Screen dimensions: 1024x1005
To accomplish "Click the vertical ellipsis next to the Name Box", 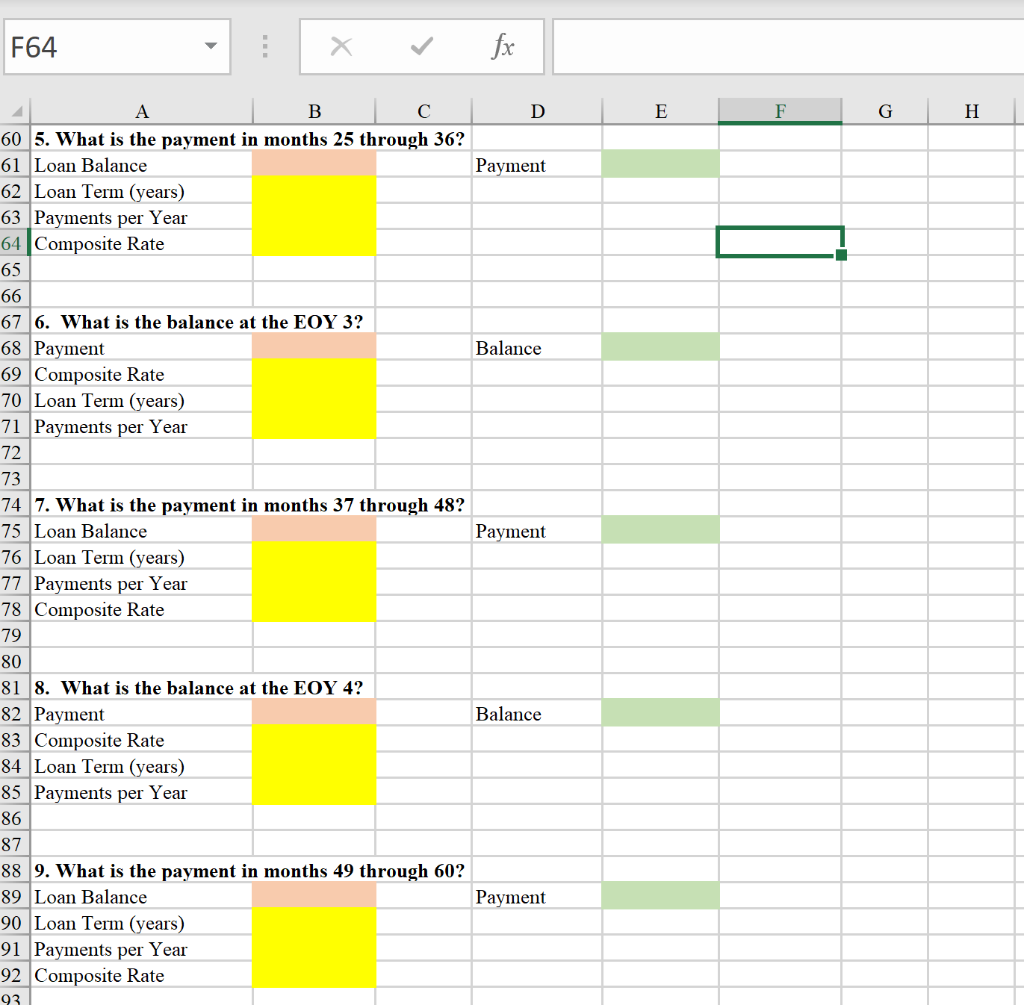I will 264,46.
